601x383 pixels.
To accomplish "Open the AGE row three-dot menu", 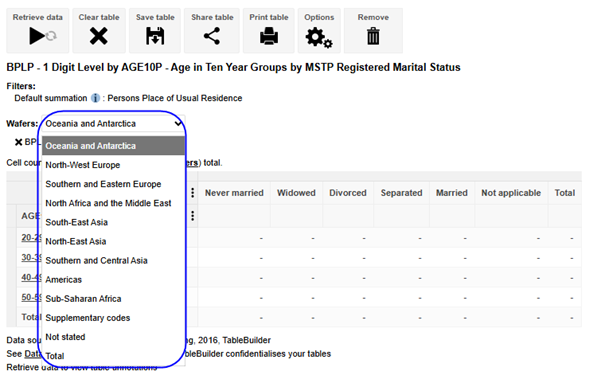I will pyautogui.click(x=192, y=216).
